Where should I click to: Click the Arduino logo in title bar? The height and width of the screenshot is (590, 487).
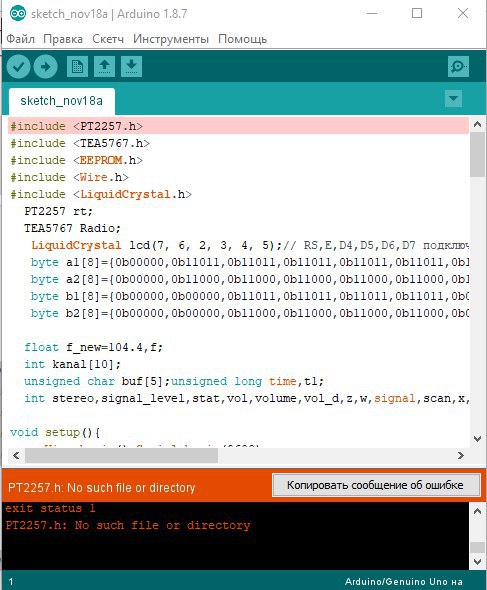[18, 14]
